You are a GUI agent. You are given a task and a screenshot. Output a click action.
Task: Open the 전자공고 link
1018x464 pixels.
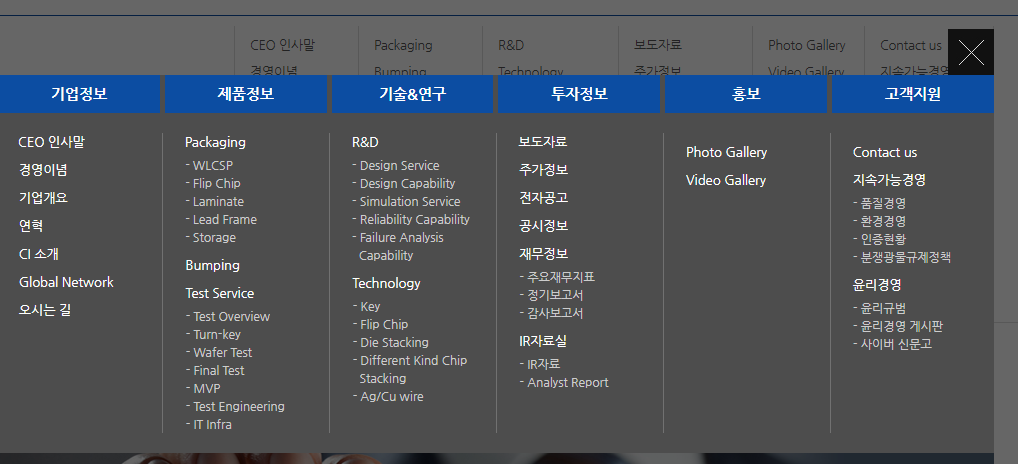(x=543, y=198)
